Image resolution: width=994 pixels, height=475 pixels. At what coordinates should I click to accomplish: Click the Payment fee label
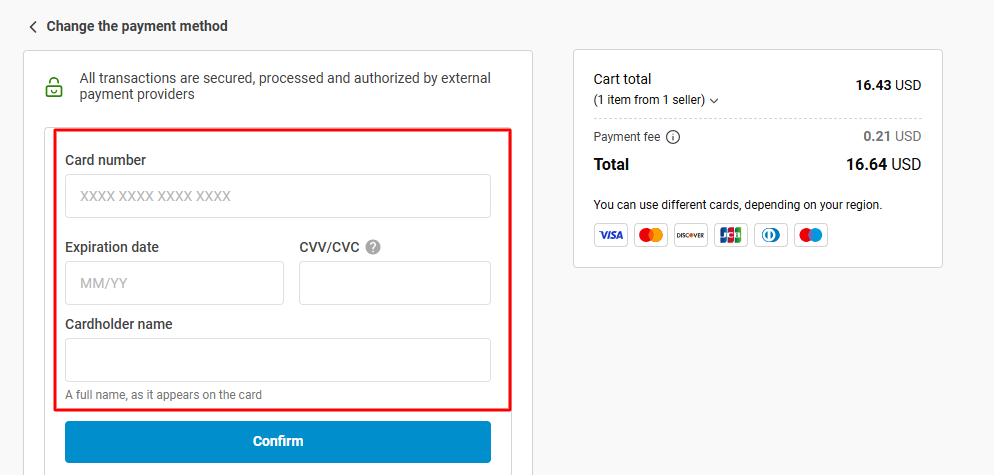pos(627,137)
